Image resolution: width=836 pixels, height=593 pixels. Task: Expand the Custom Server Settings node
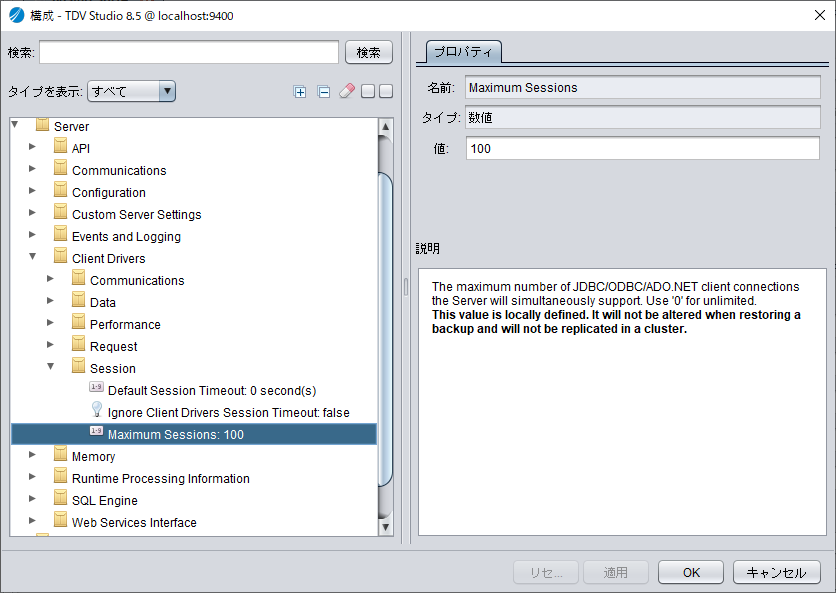pos(32,212)
